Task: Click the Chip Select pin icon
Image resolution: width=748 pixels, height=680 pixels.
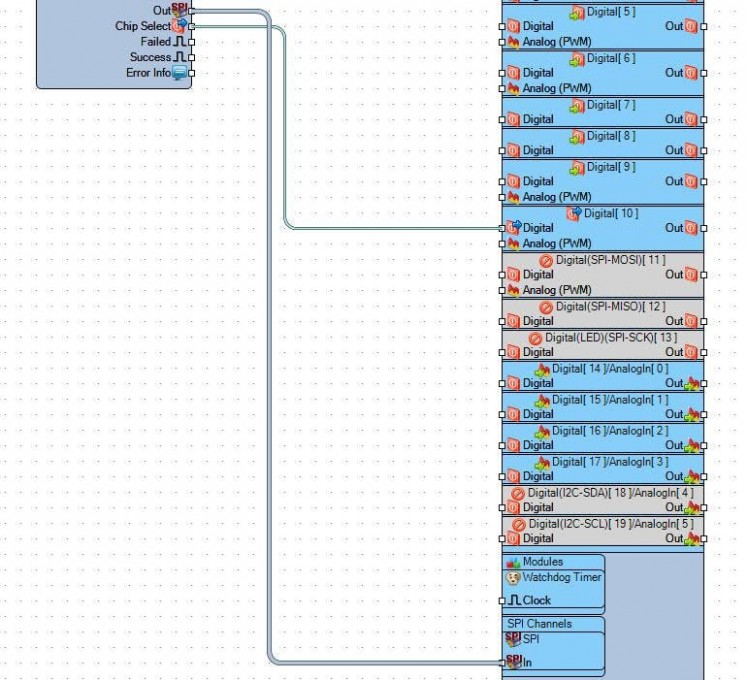Action: click(179, 26)
